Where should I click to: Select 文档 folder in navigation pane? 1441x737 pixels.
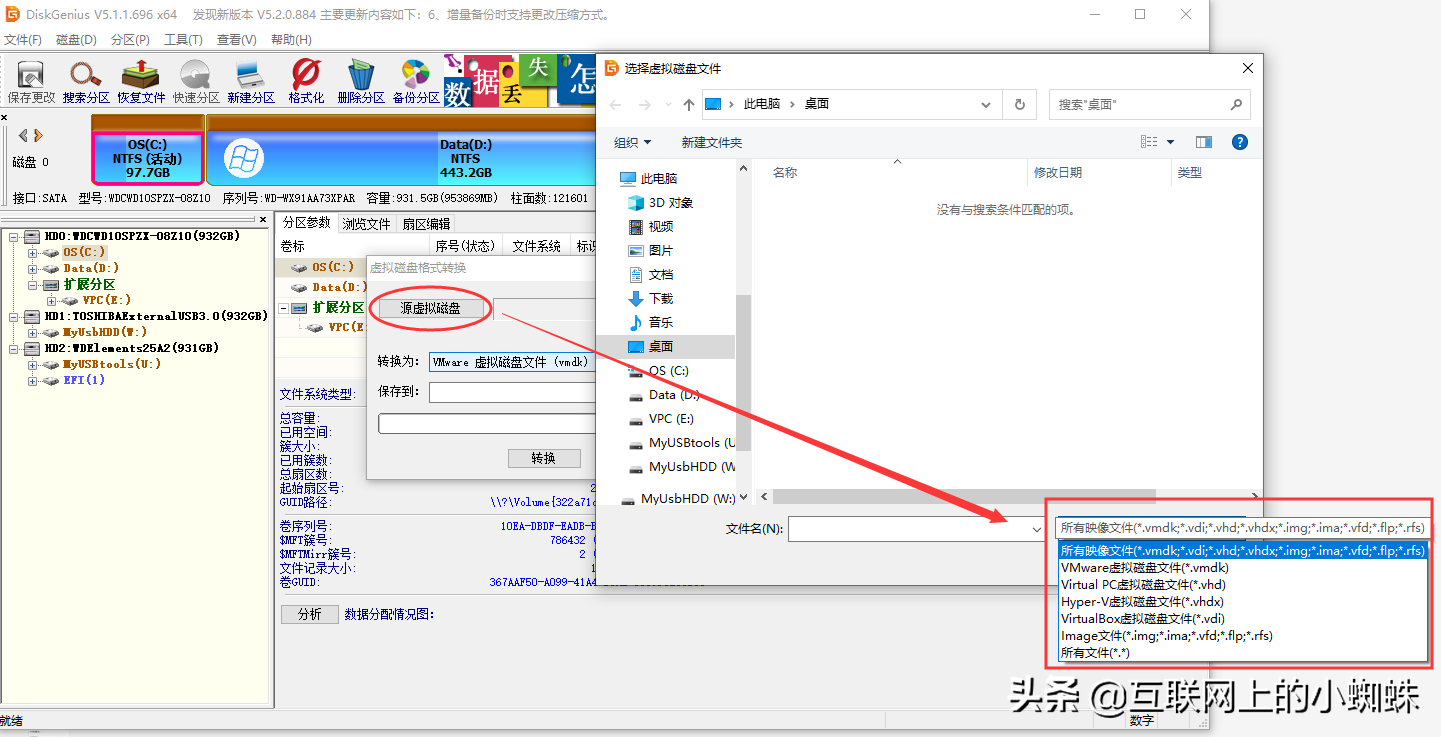coord(650,274)
